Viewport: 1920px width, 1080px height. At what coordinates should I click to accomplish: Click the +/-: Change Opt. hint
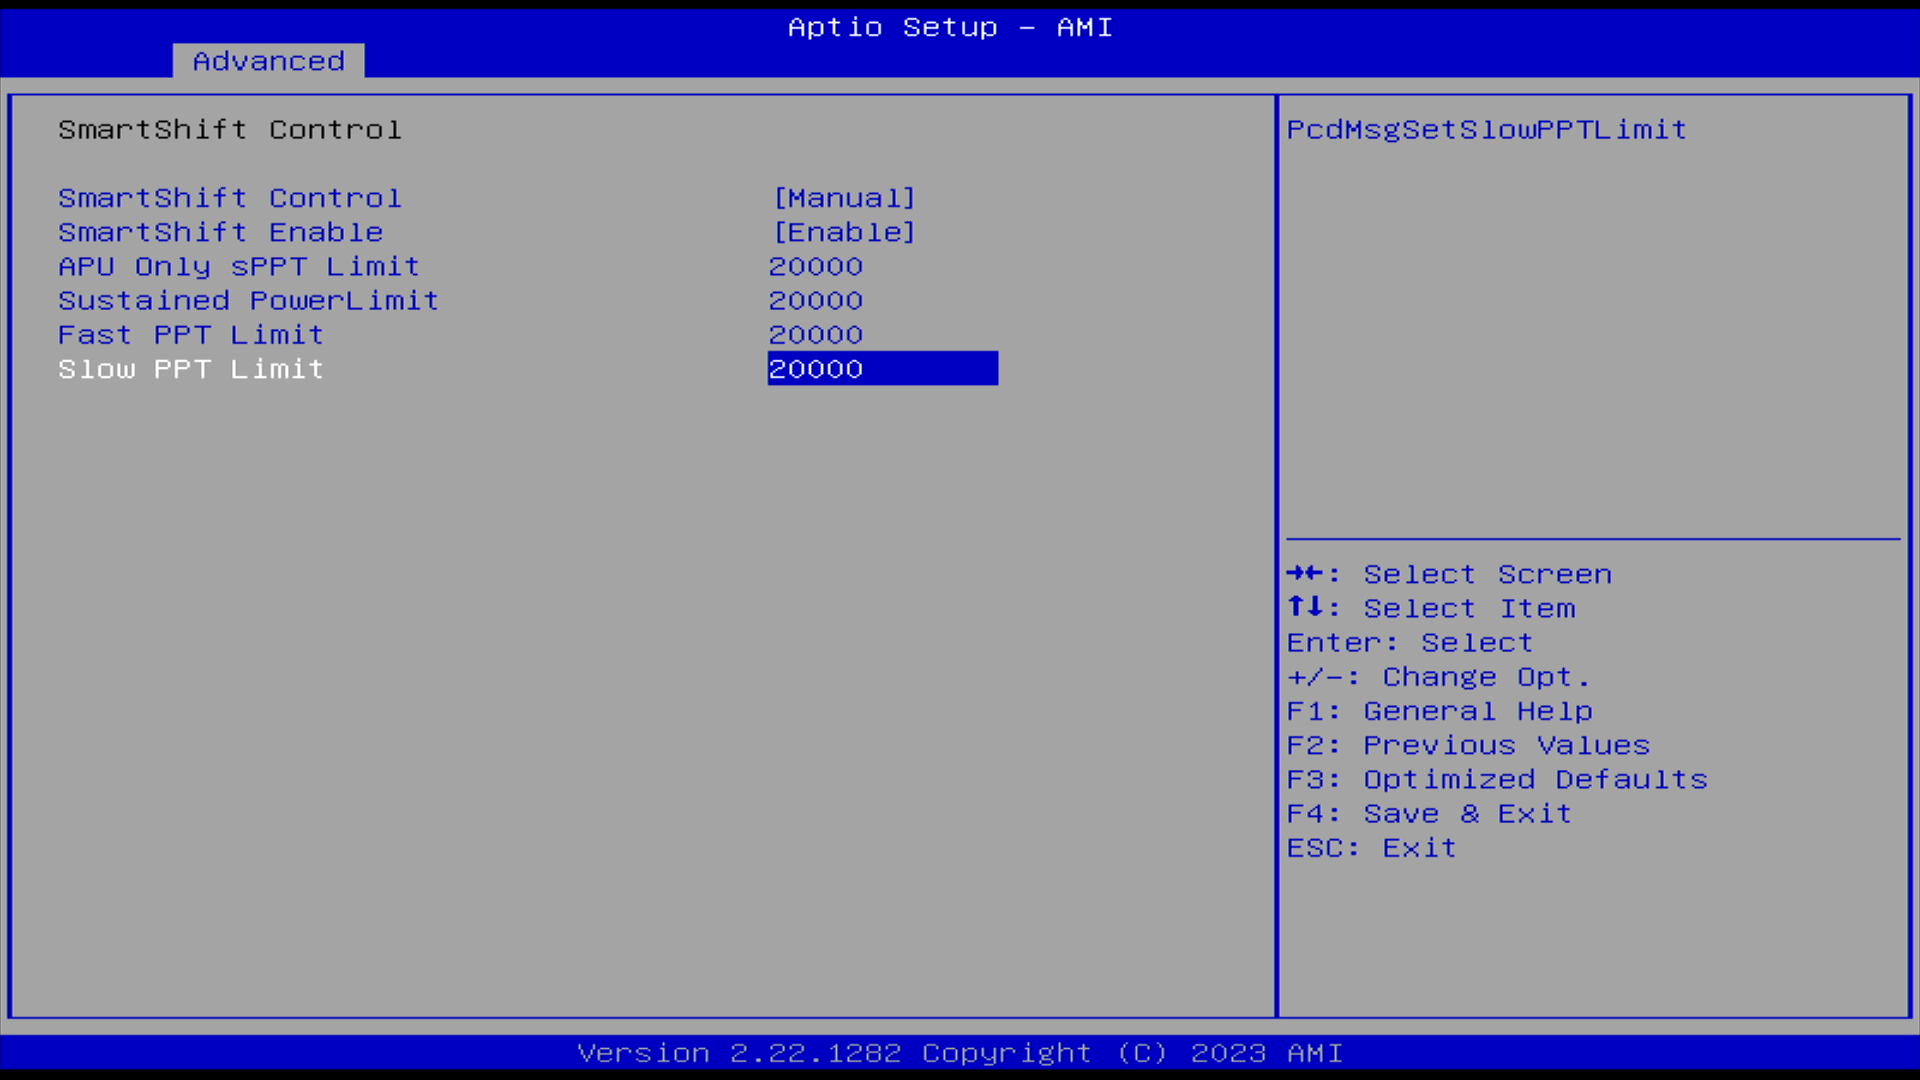click(x=1438, y=677)
